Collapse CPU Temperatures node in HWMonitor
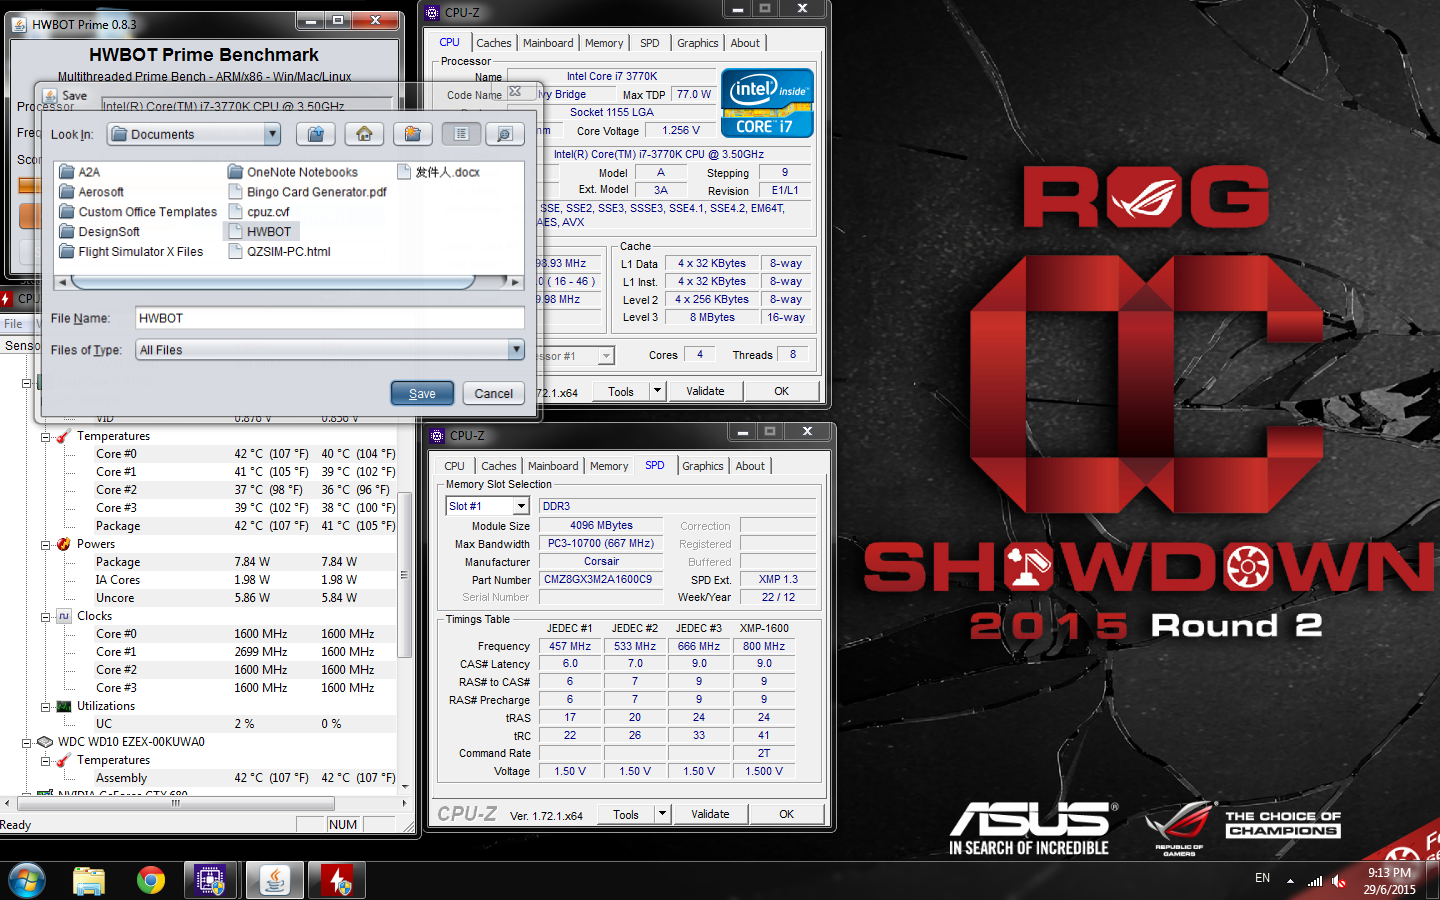Image resolution: width=1440 pixels, height=900 pixels. click(x=46, y=437)
